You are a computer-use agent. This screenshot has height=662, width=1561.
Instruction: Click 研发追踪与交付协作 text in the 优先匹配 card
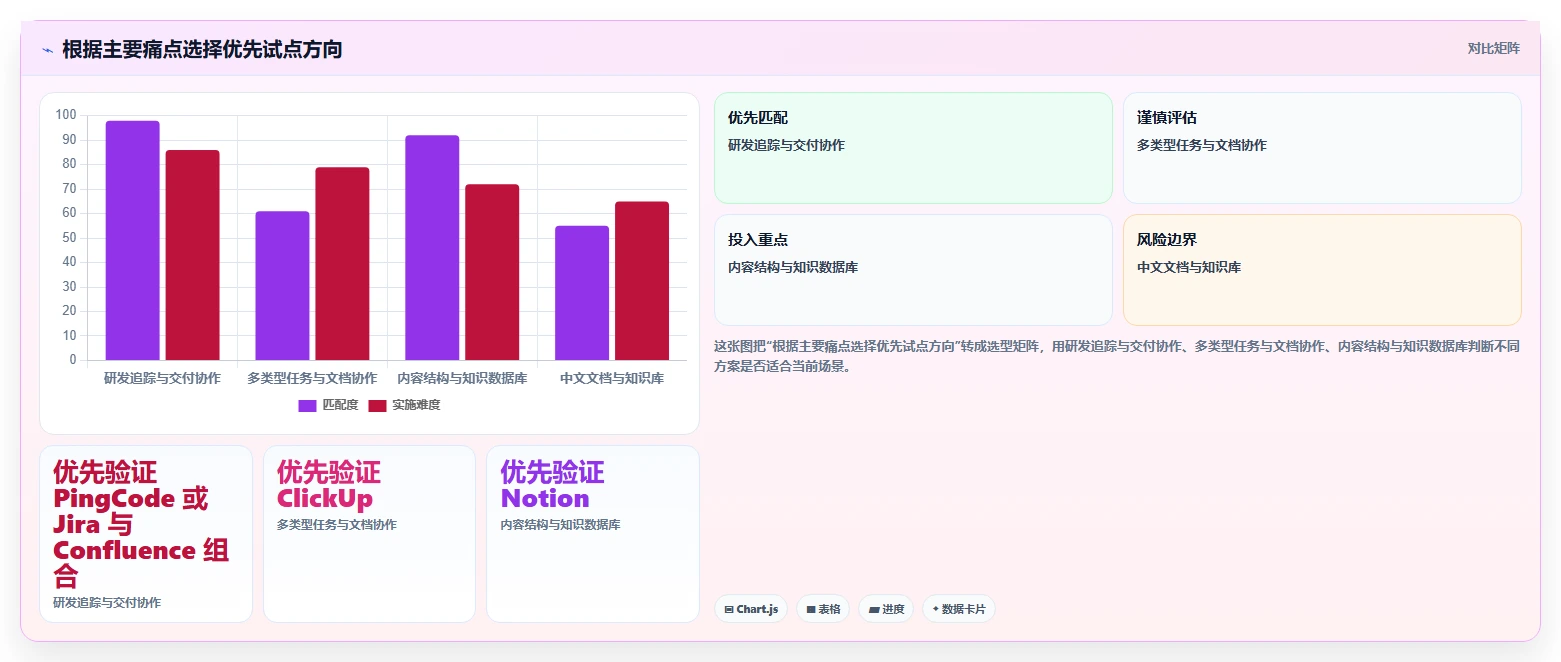(x=786, y=145)
